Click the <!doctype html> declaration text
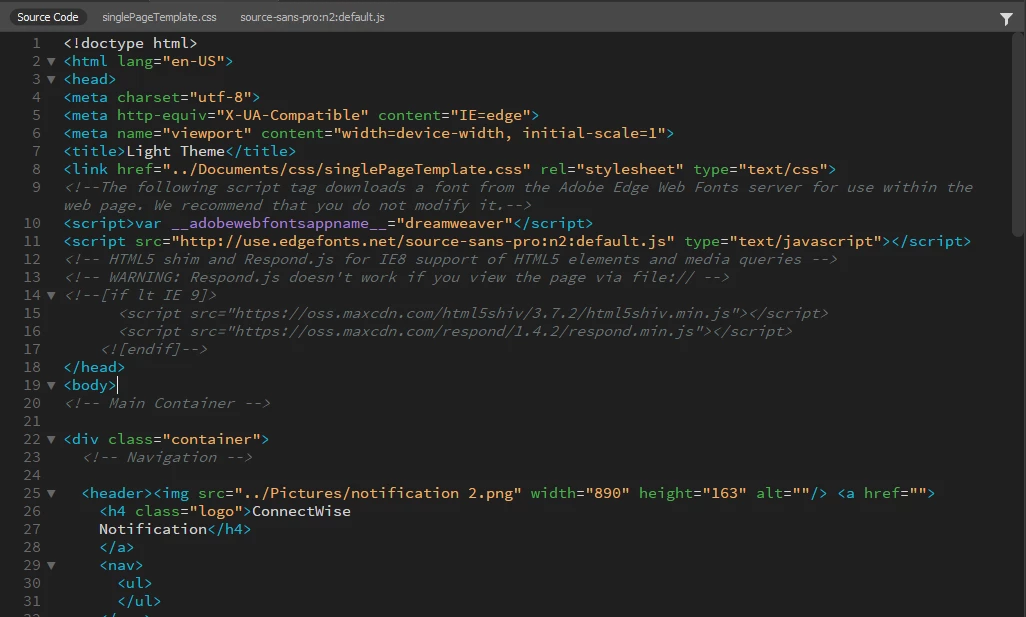The image size is (1026, 617). pos(130,43)
